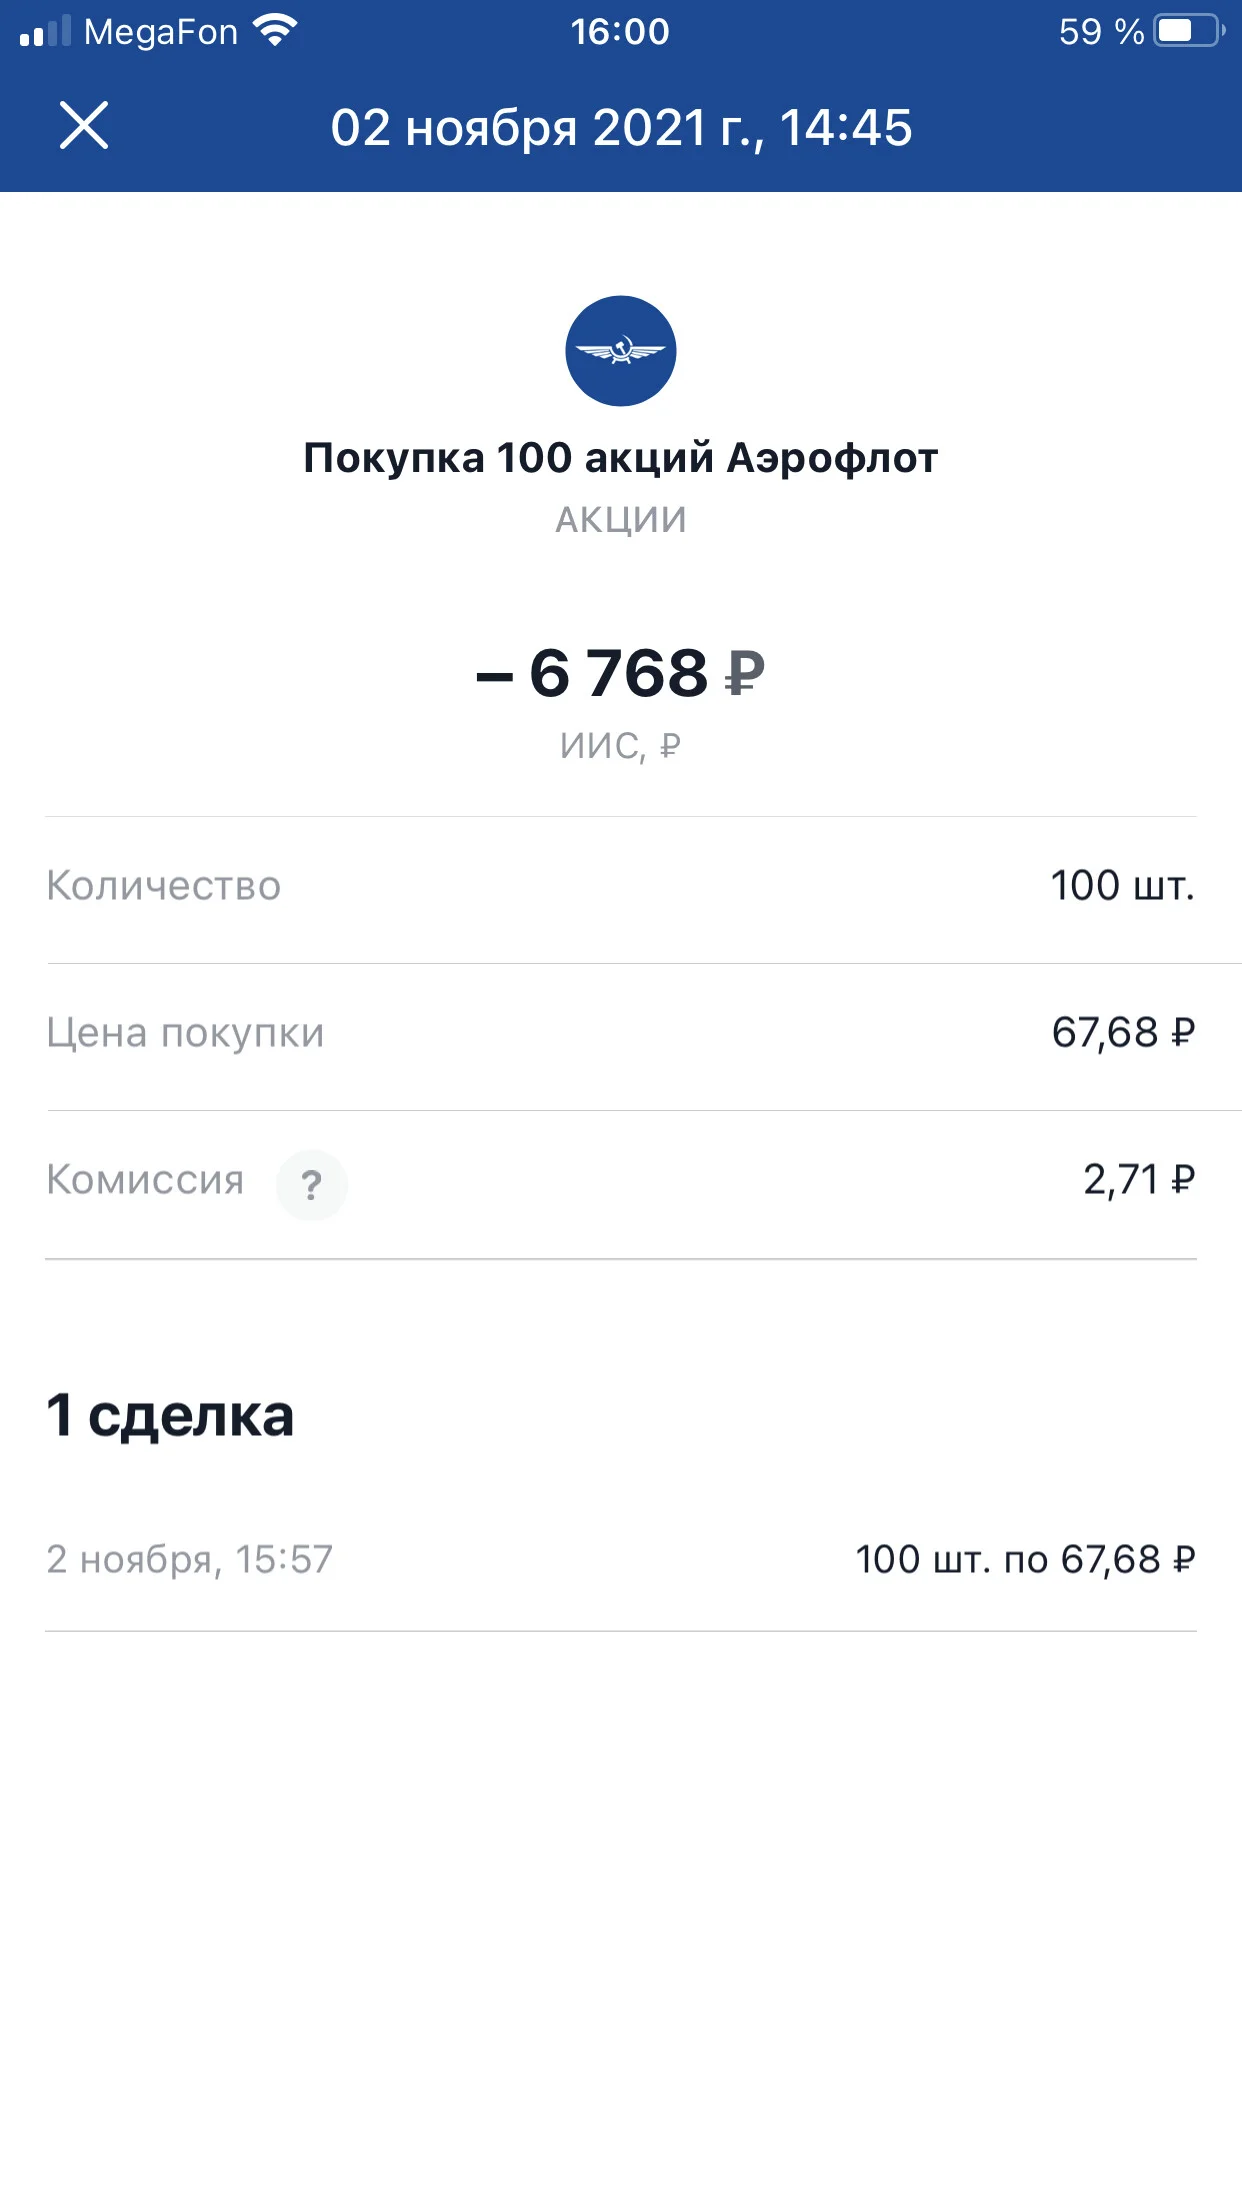The height and width of the screenshot is (2208, 1242).
Task: Tap the Aeroflot company logo icon
Action: click(x=621, y=351)
